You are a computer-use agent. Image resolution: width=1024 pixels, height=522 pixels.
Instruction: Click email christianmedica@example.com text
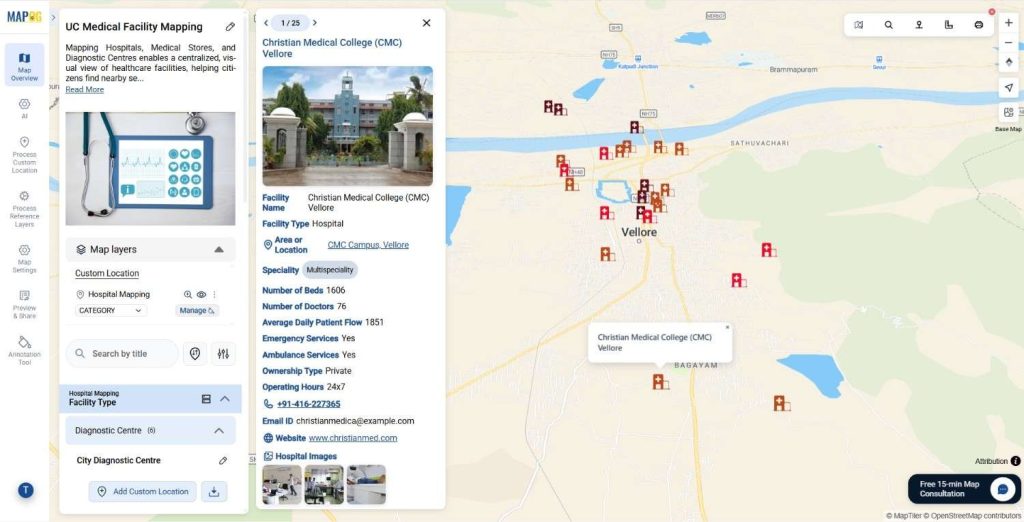coord(355,421)
